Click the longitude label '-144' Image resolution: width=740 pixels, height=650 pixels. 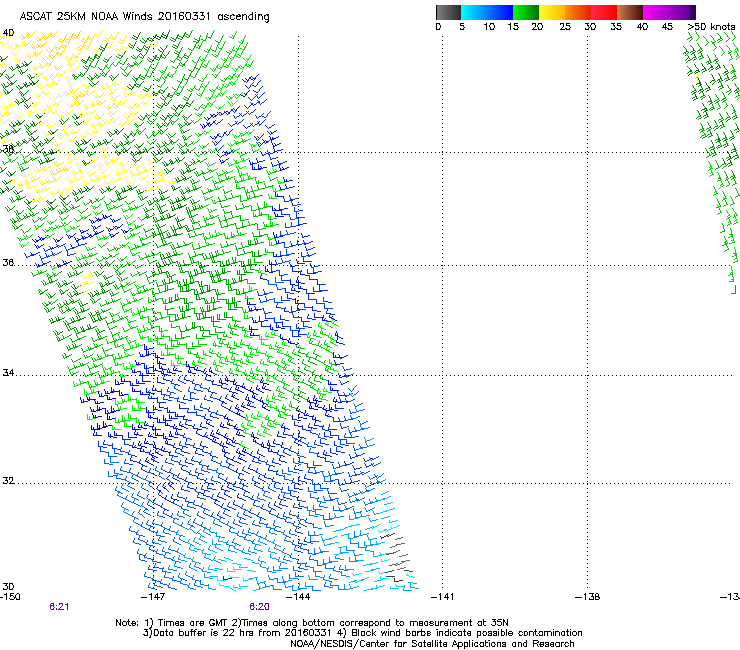click(298, 597)
